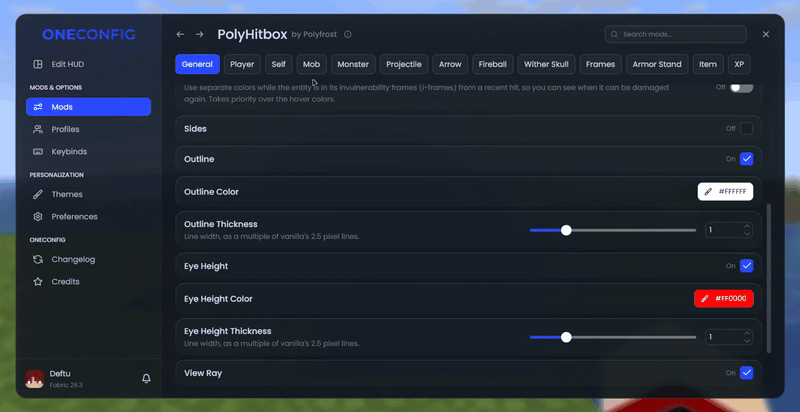Image resolution: width=800 pixels, height=412 pixels.
Task: Uncheck the Eye Height checkbox
Action: pos(746,266)
